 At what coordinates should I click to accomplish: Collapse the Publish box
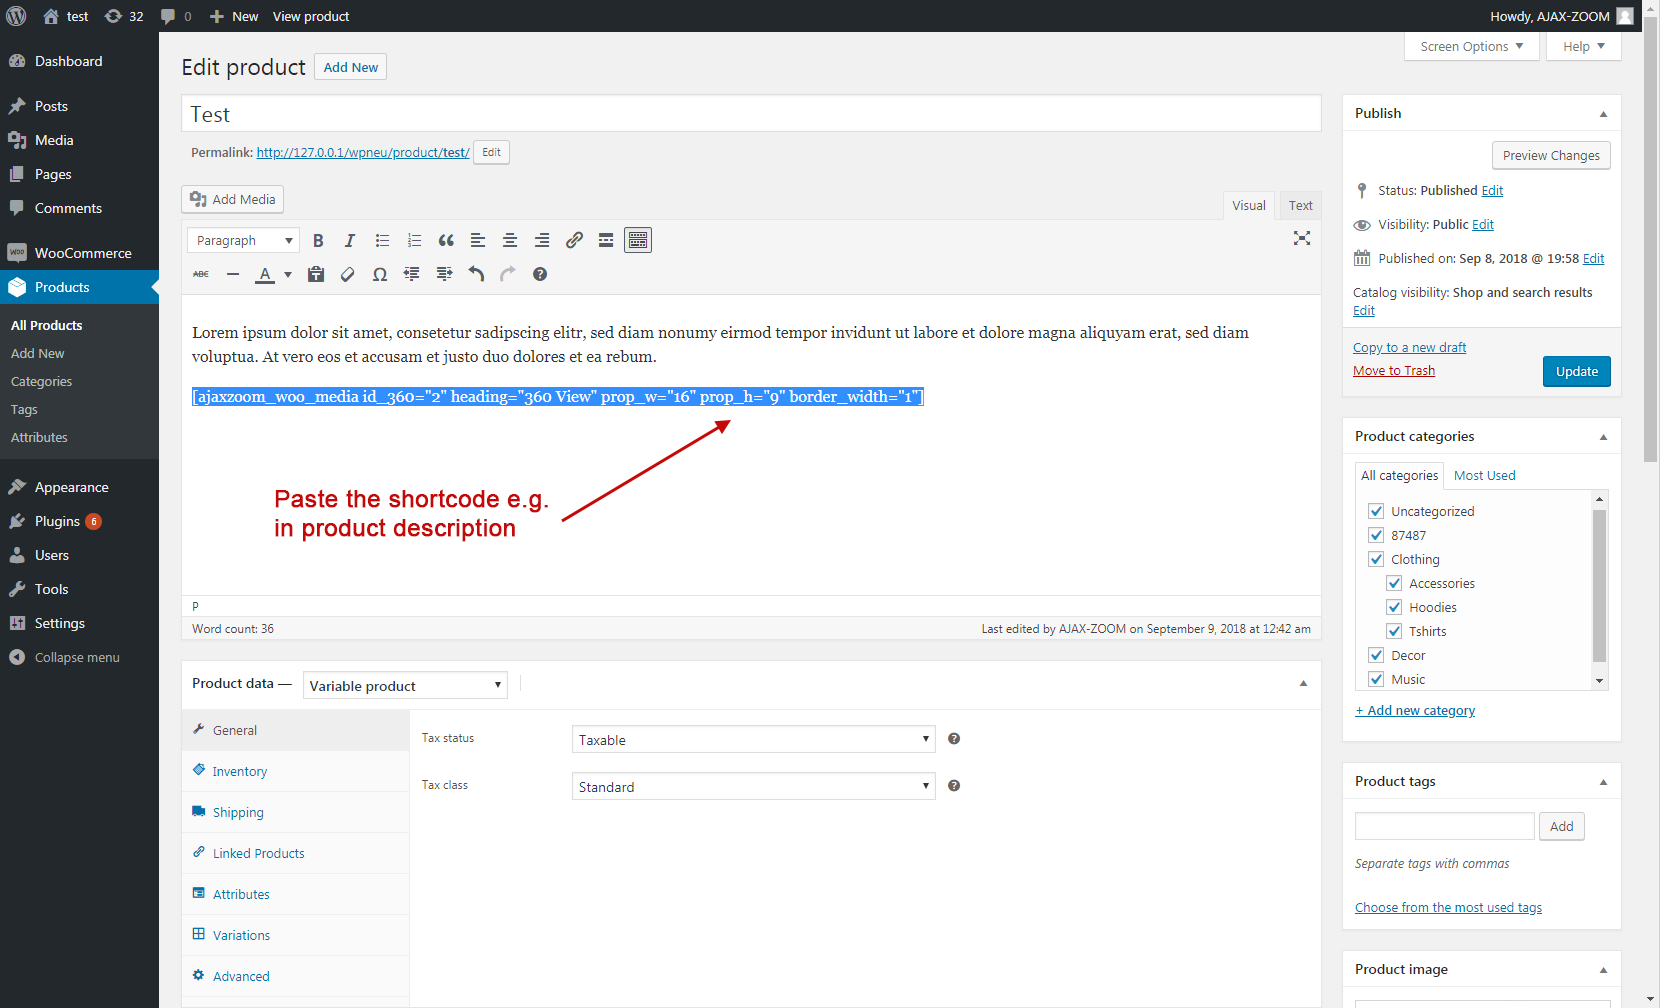coord(1603,114)
